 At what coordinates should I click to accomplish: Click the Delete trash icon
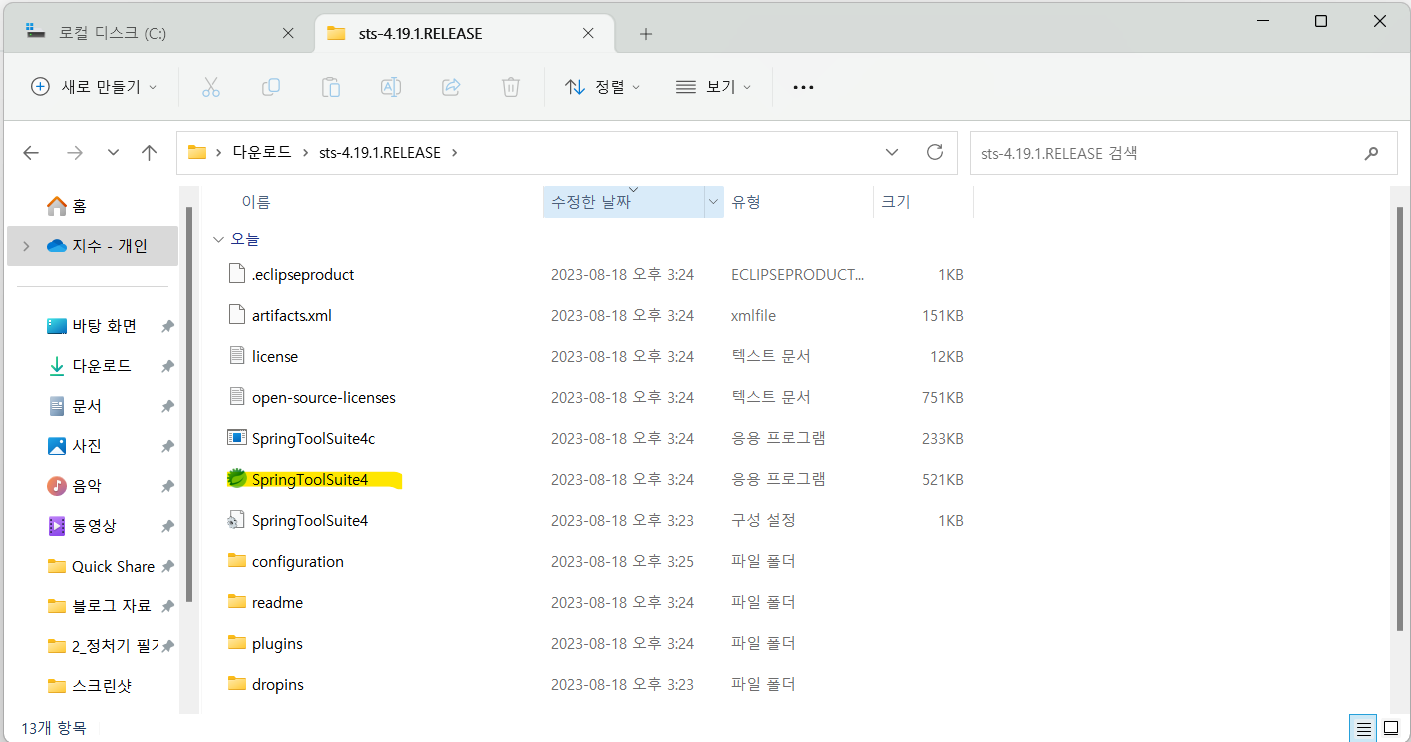tap(511, 87)
